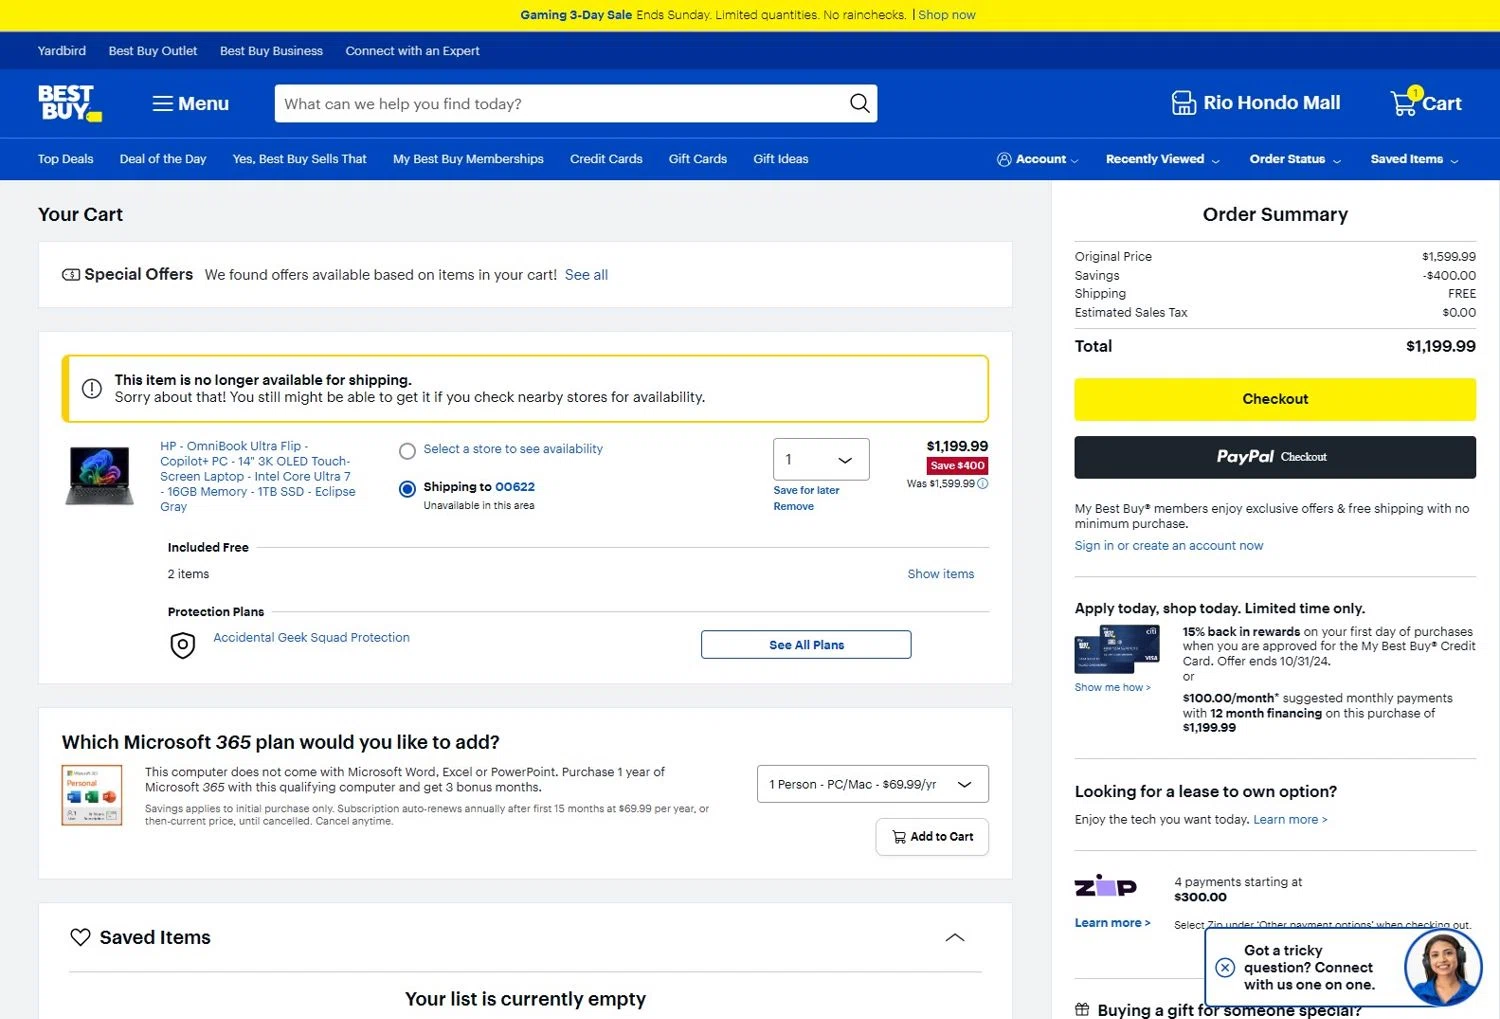Click the yellow Checkout button
The image size is (1500, 1019).
click(x=1275, y=399)
